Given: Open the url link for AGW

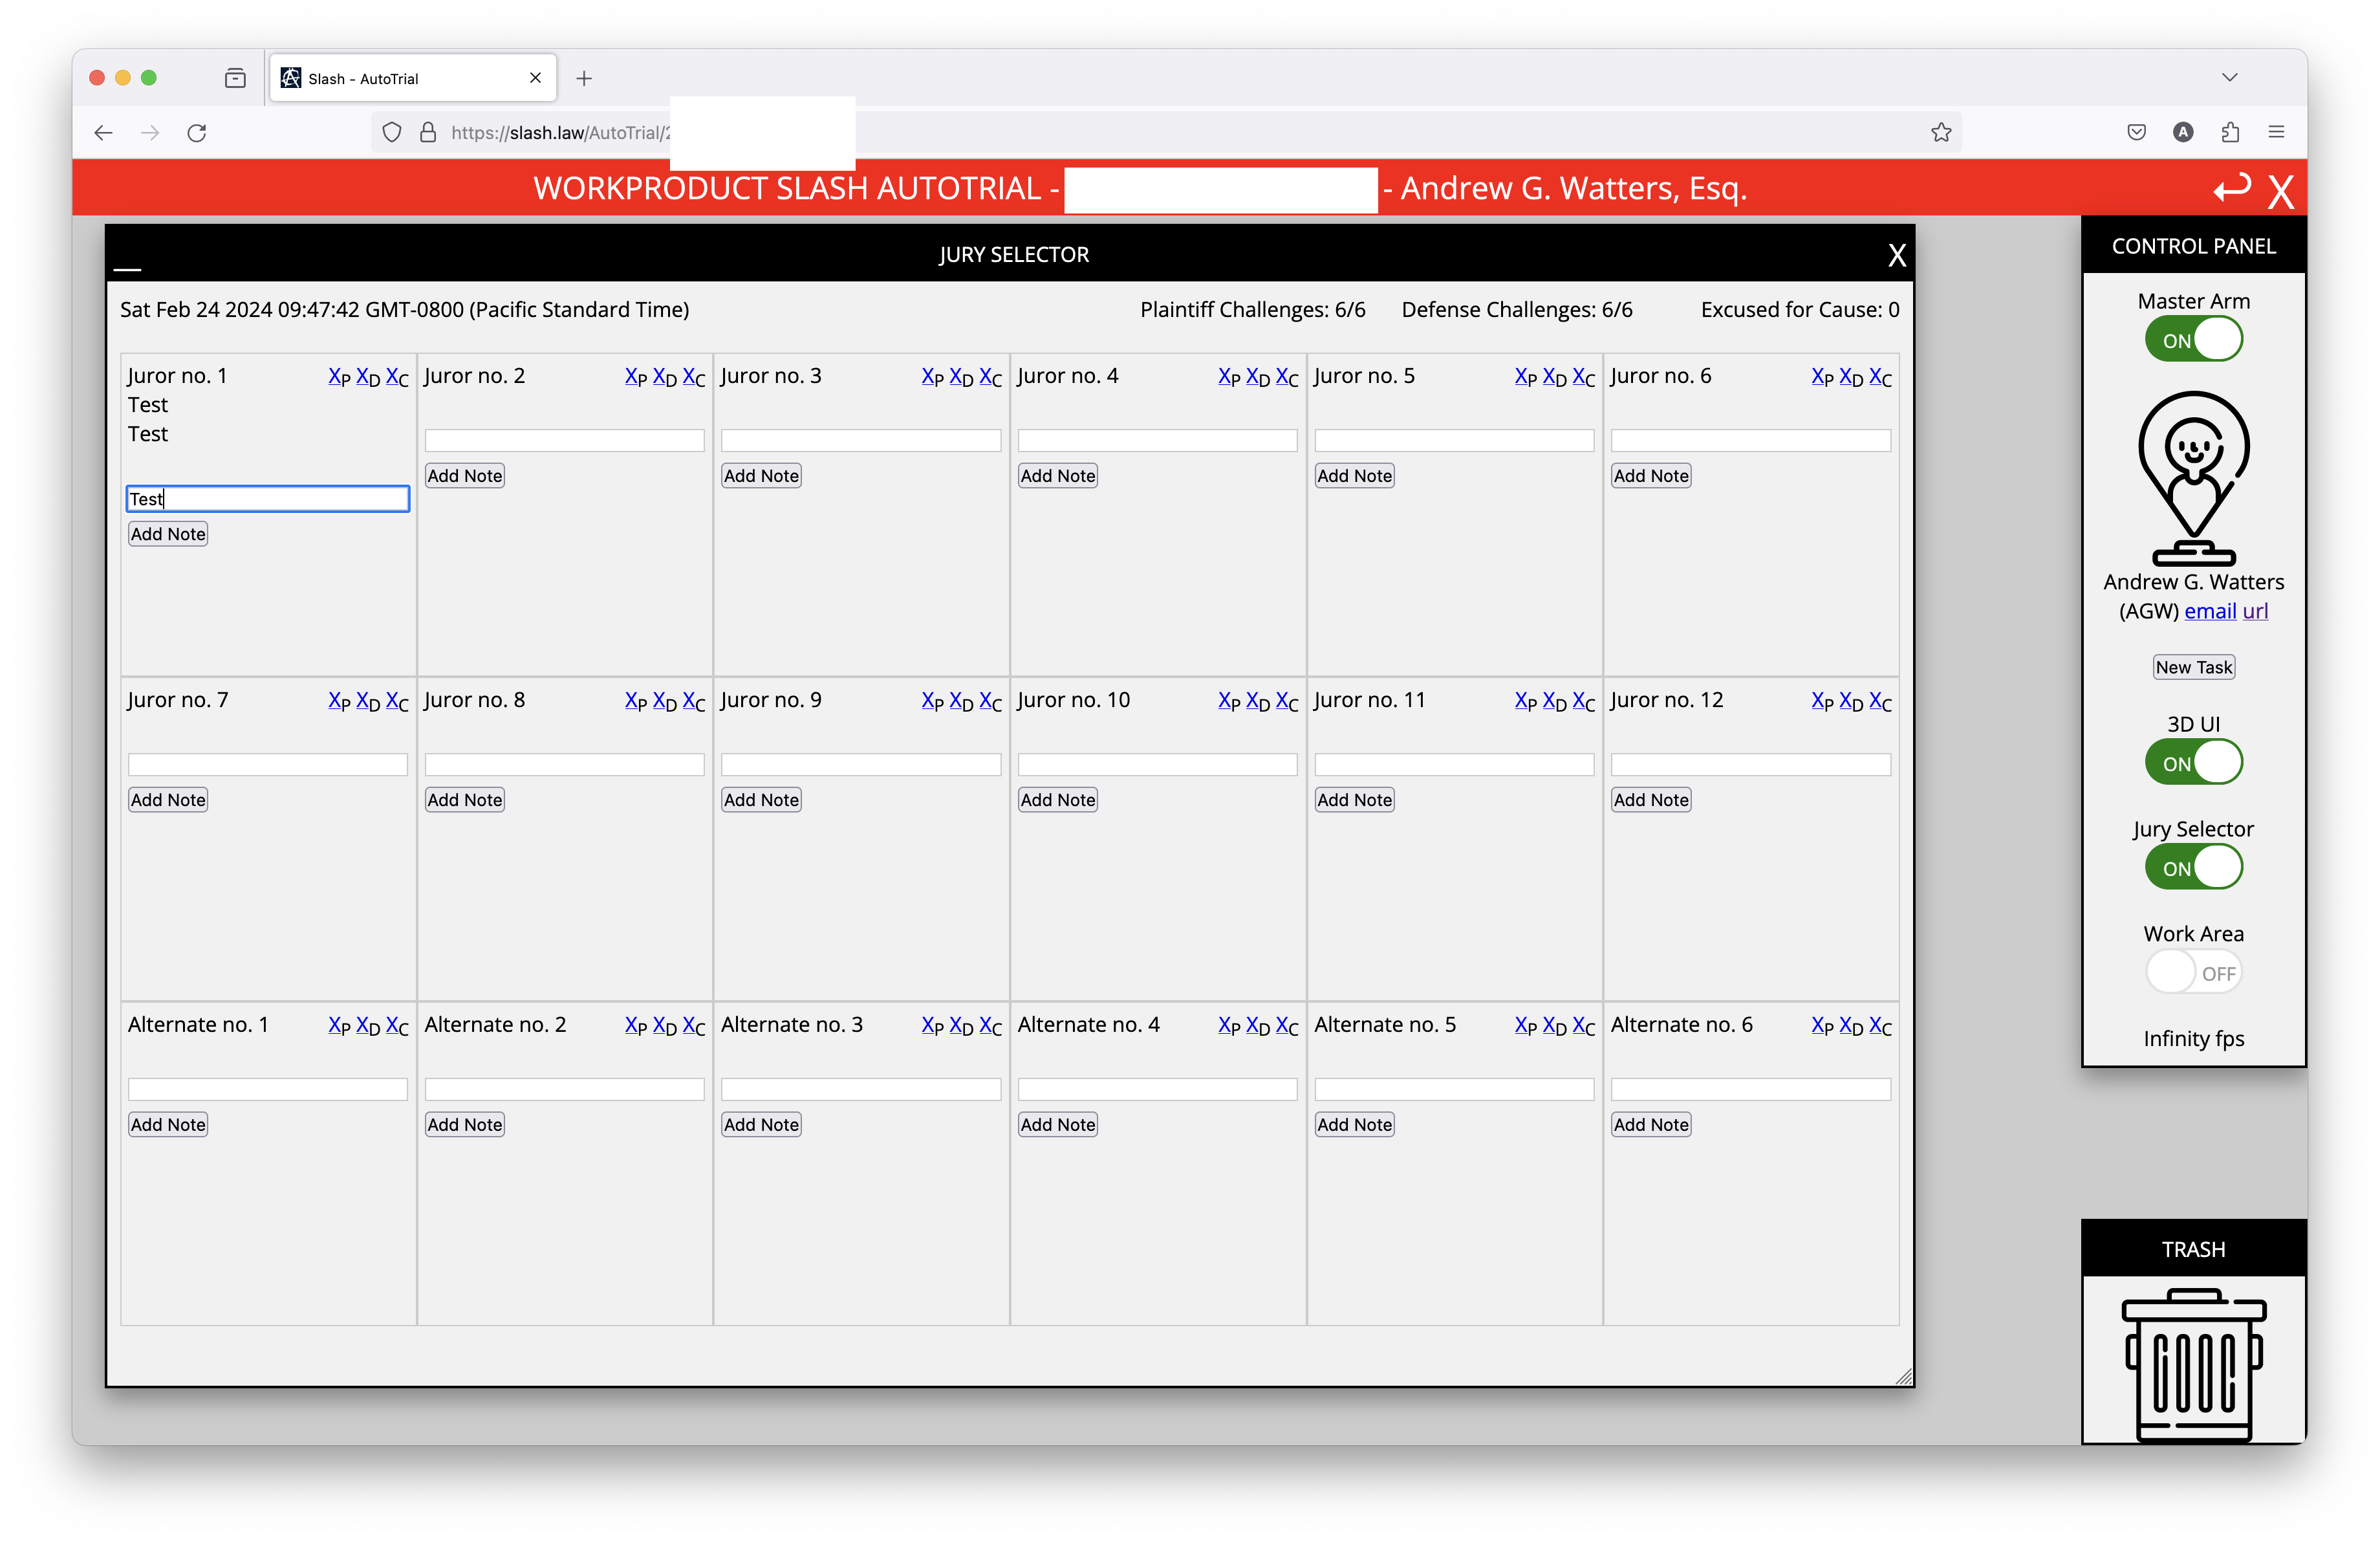Looking at the screenshot, I should pos(2255,611).
